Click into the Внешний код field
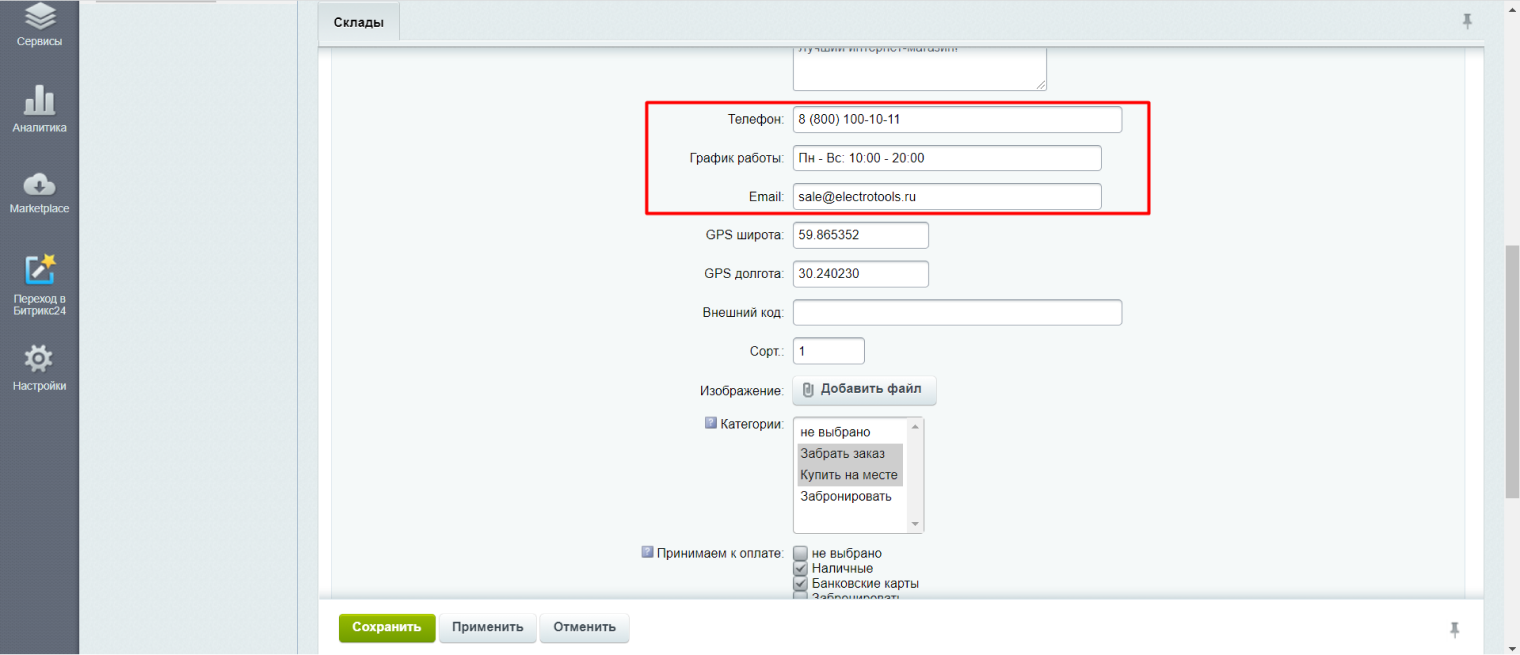1520x655 pixels. coord(957,313)
